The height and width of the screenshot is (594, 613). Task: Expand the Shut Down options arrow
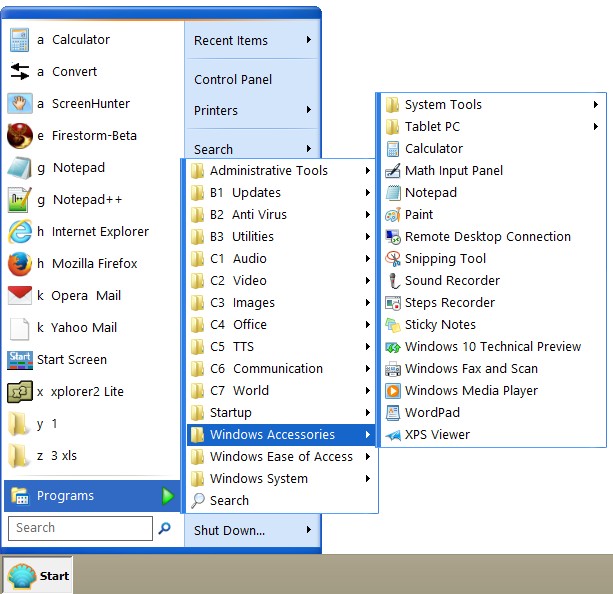coord(309,530)
